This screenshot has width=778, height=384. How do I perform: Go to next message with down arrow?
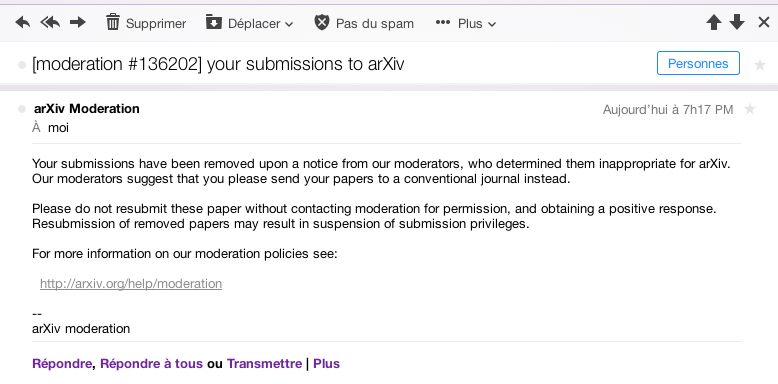click(x=737, y=22)
